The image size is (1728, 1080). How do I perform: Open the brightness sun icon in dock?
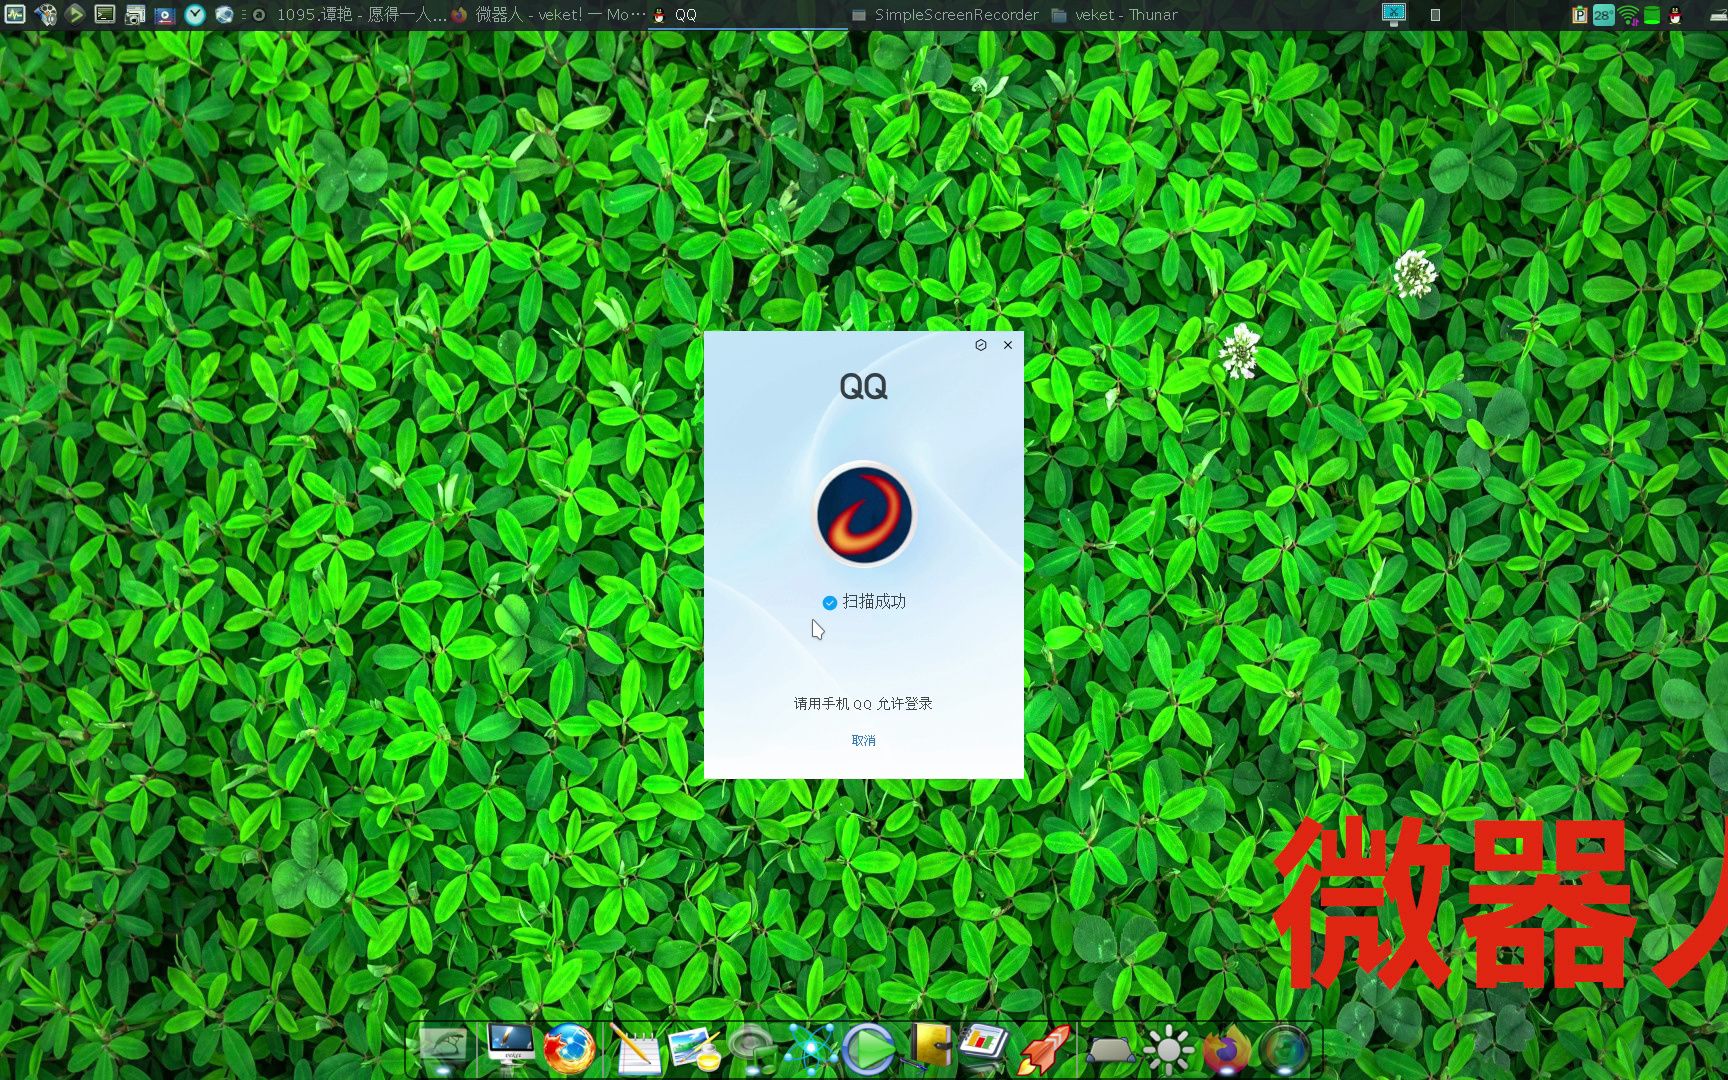[x=1168, y=1050]
